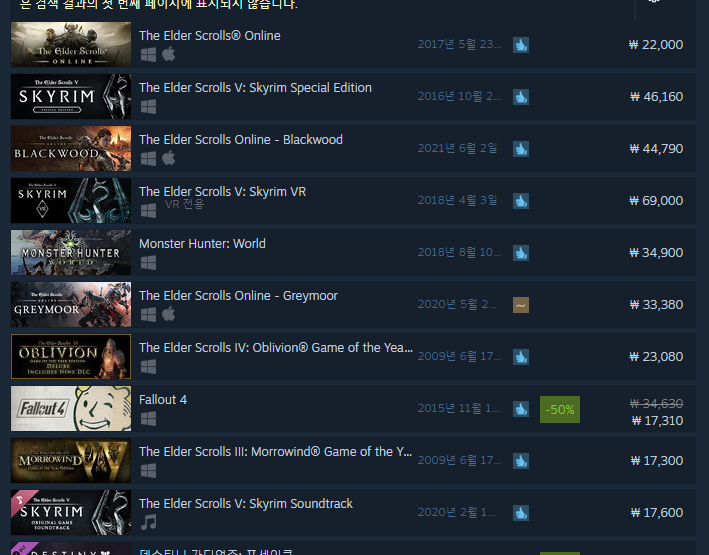709x555 pixels.
Task: Open the Fallout 4 title link
Action: [163, 400]
